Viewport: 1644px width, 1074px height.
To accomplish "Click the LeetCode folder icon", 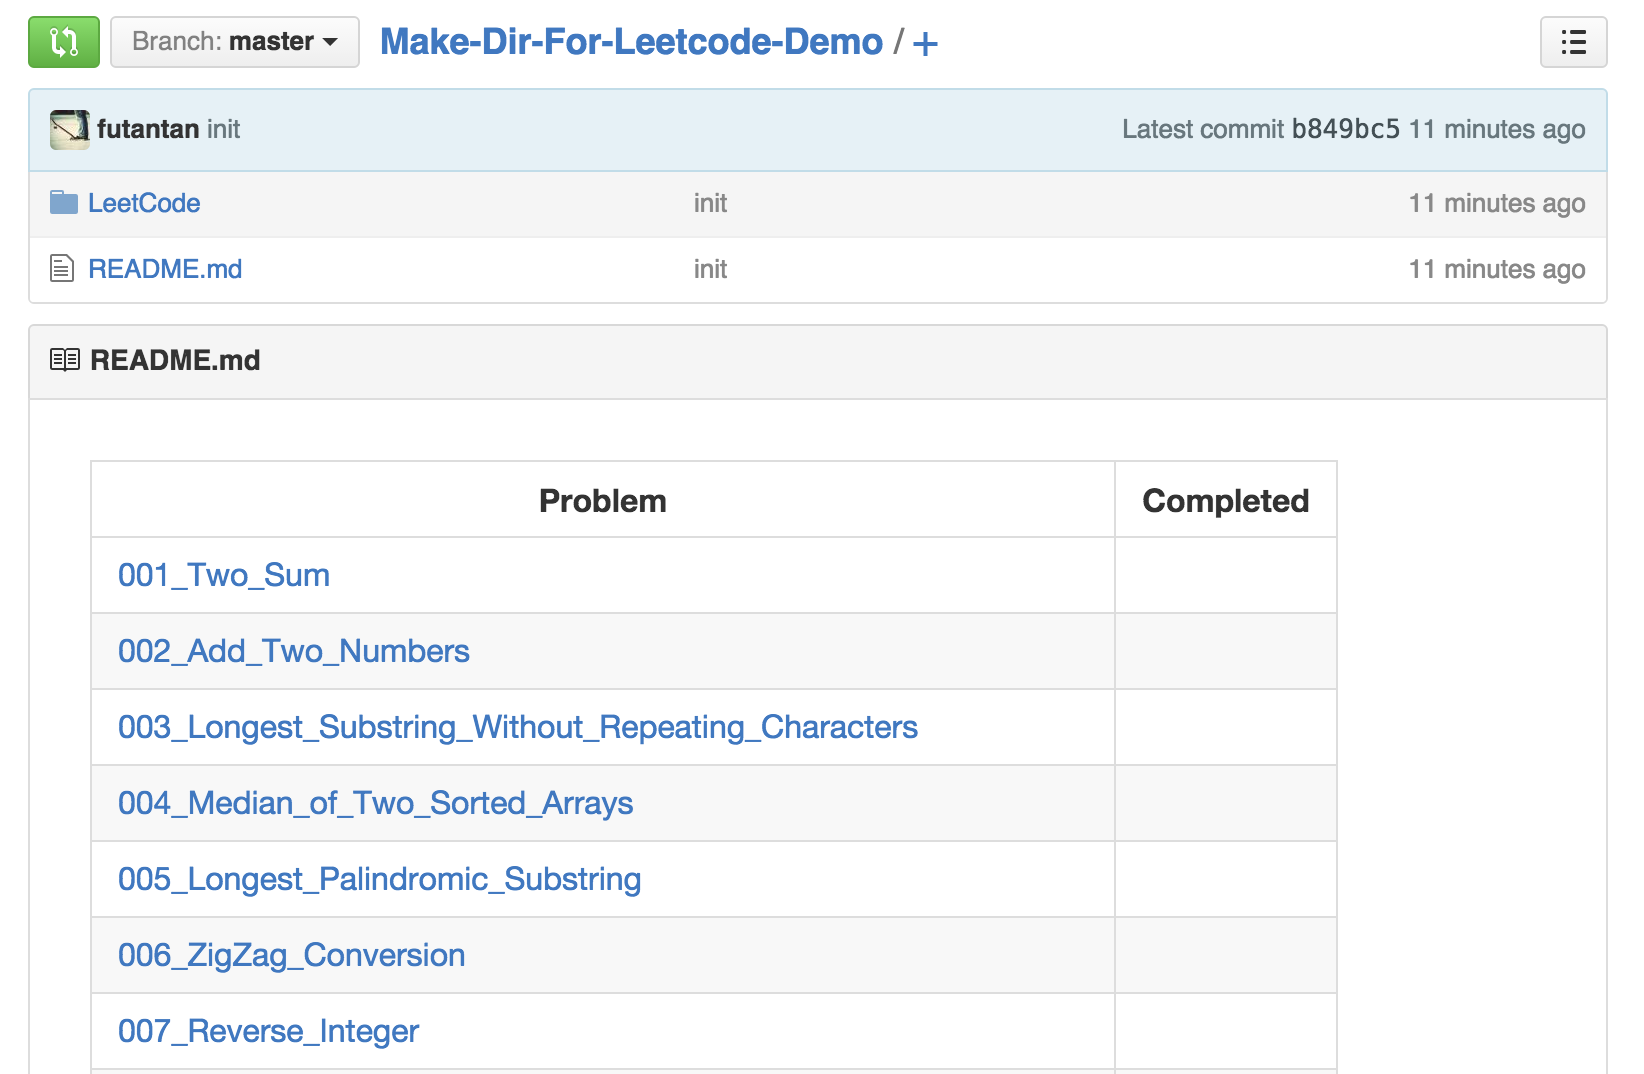I will point(64,203).
